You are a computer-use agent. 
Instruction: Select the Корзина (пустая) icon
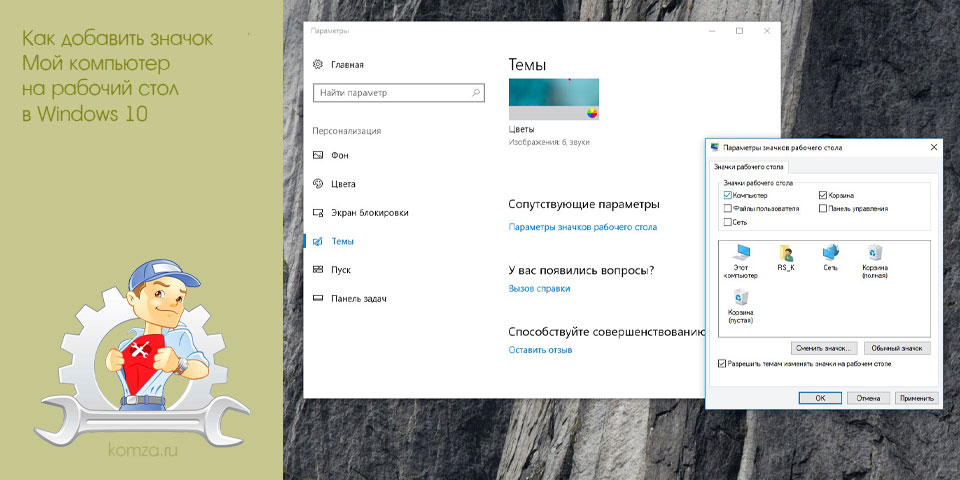click(741, 298)
